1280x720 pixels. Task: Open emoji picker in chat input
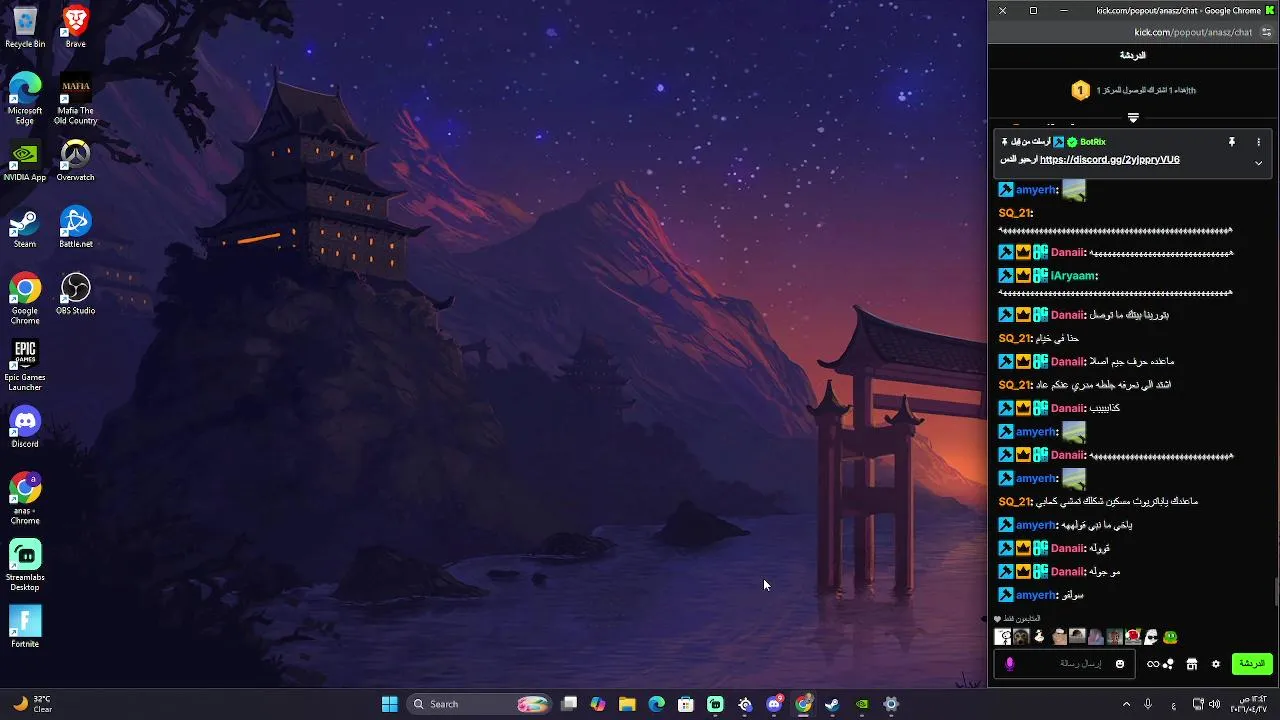(1120, 664)
